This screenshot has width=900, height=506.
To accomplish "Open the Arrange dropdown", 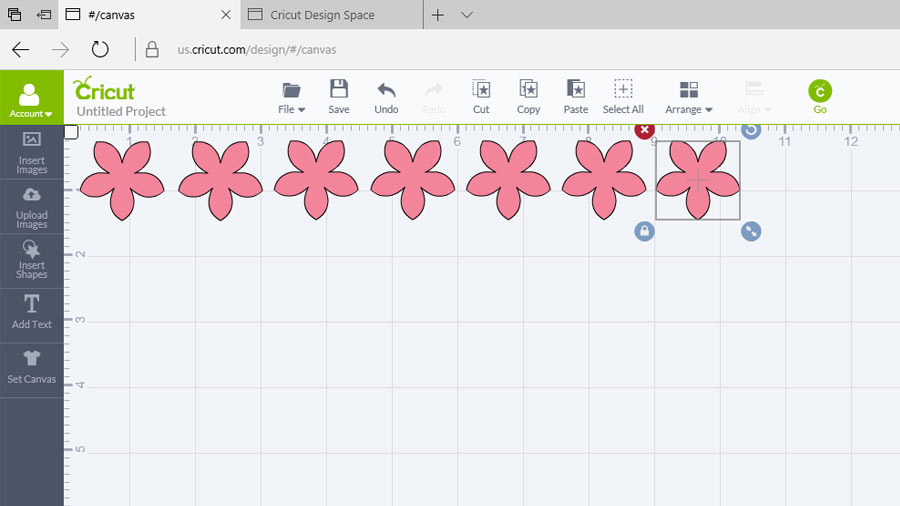I will [x=689, y=96].
